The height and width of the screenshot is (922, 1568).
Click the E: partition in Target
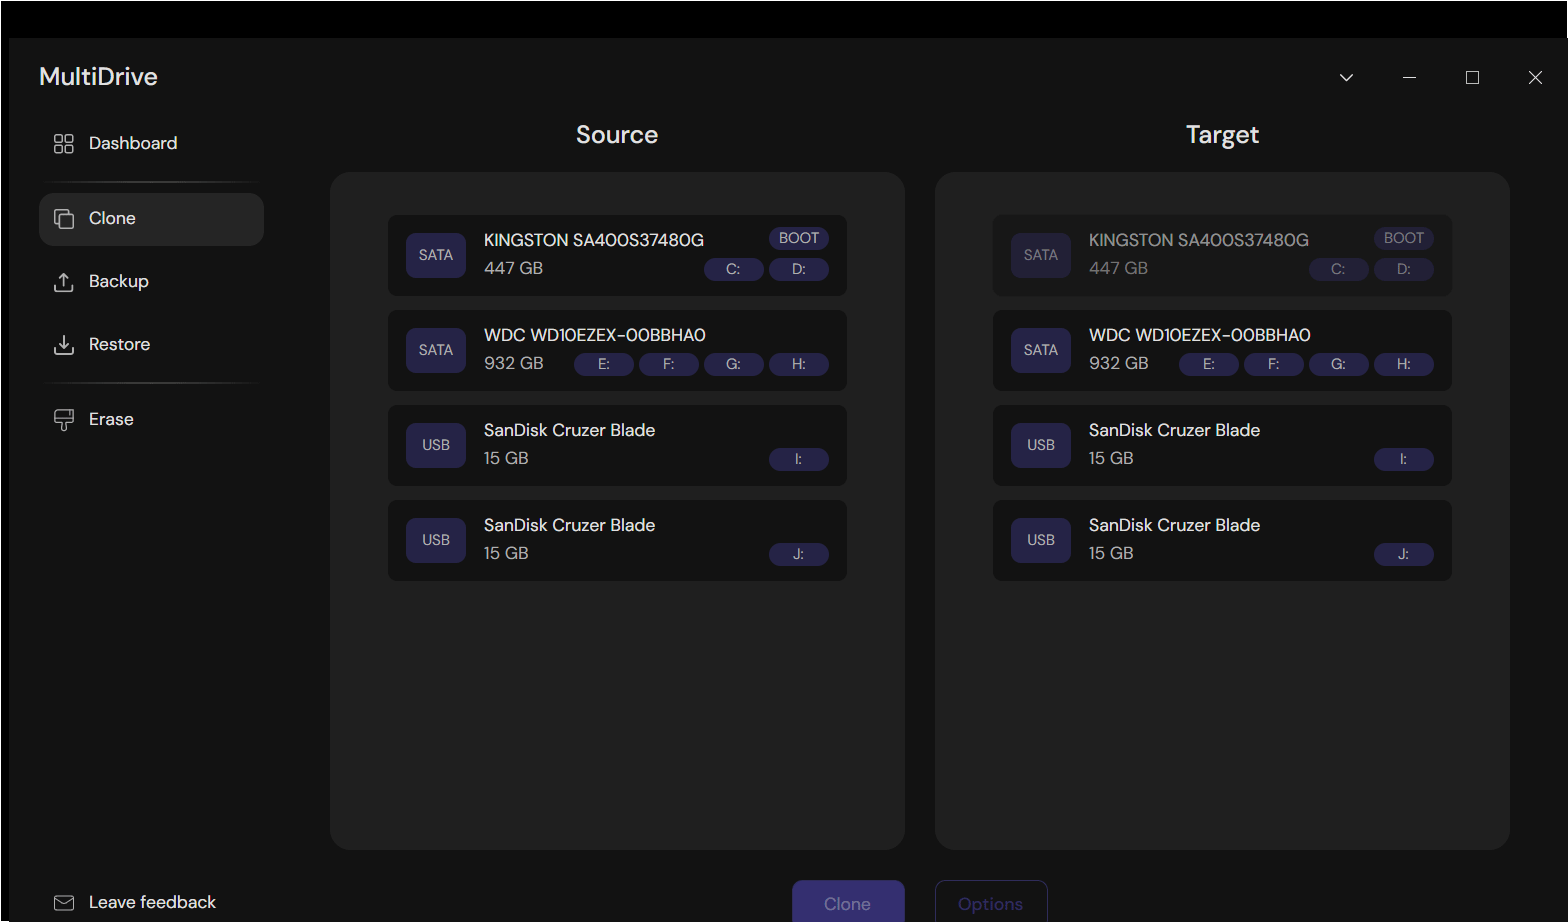point(1209,364)
